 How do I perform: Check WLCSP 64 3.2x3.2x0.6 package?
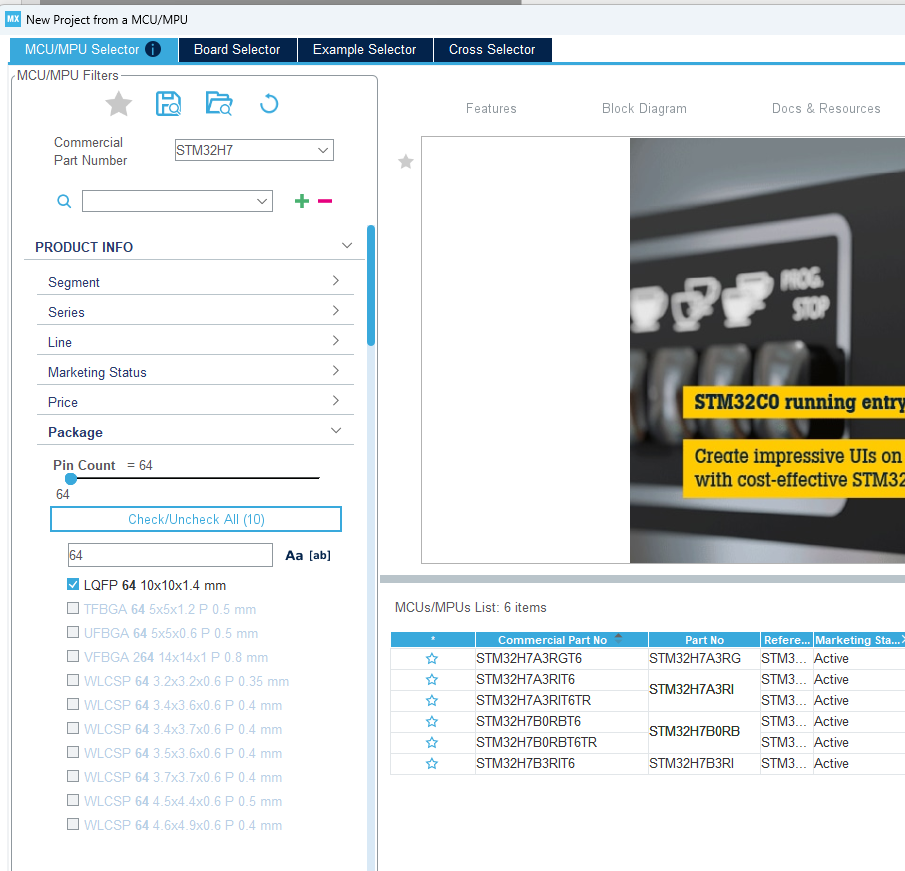point(73,681)
